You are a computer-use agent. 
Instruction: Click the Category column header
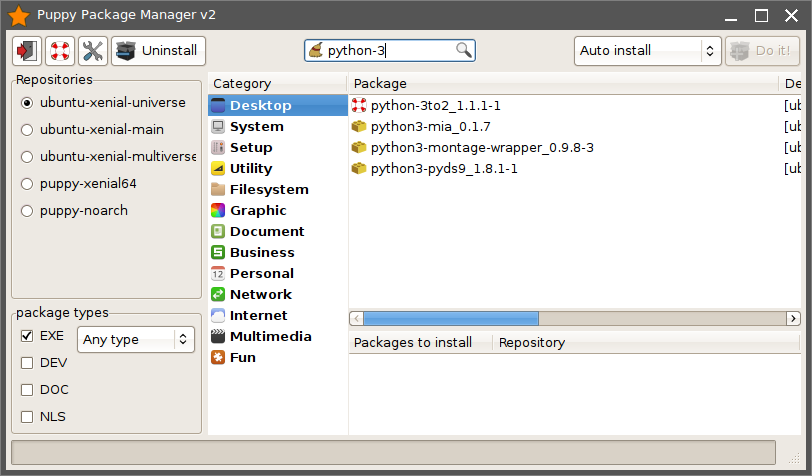278,83
